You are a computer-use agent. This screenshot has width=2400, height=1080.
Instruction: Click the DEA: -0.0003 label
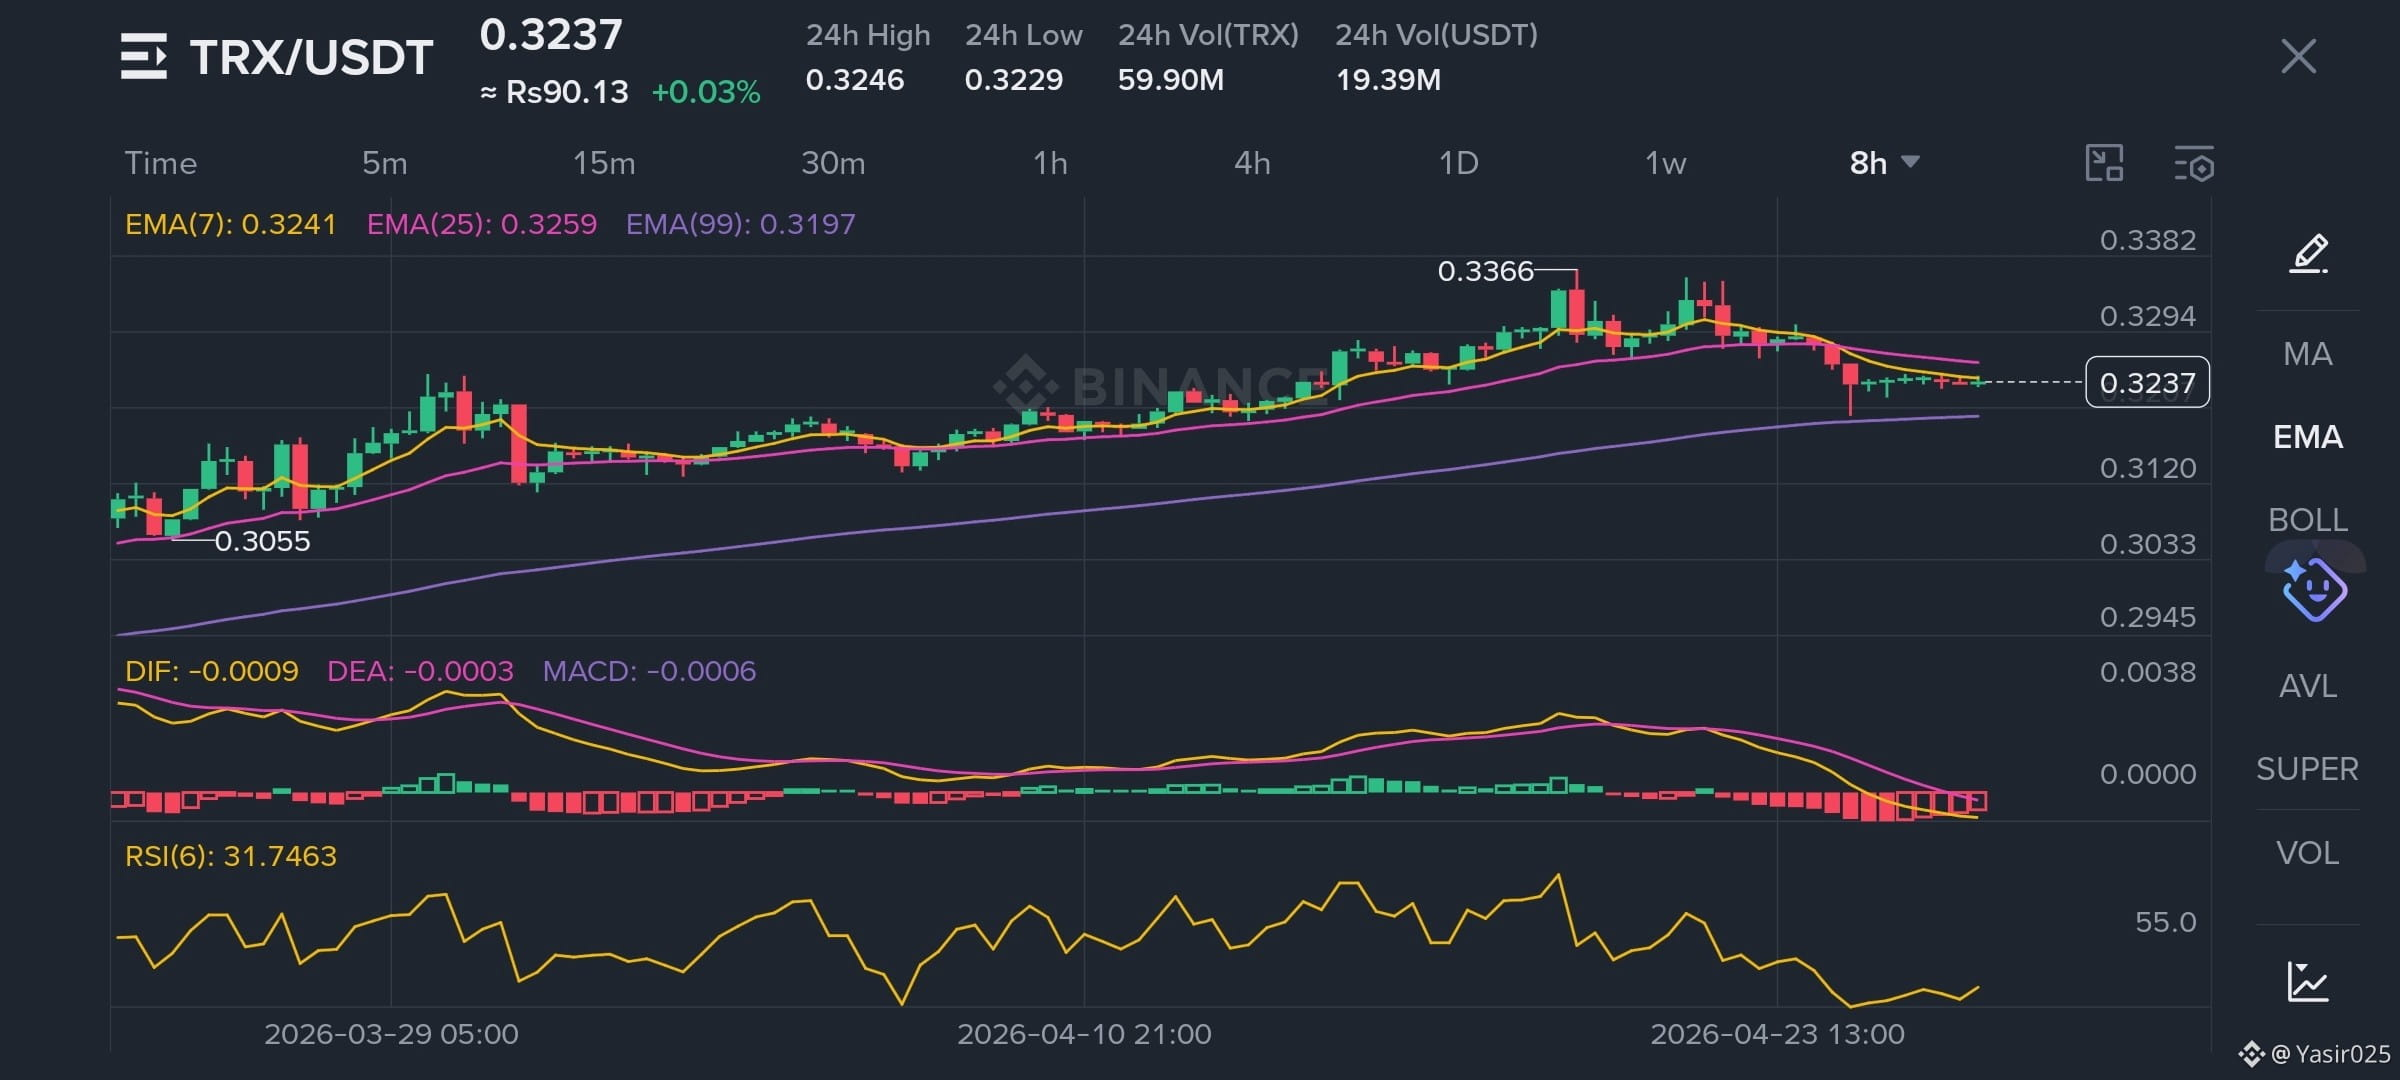tap(420, 671)
